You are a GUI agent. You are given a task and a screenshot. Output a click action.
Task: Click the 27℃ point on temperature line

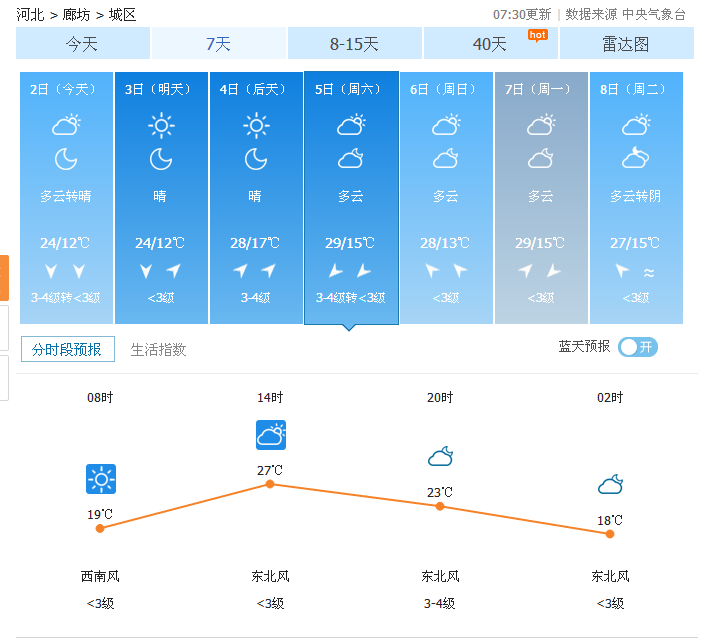pyautogui.click(x=270, y=484)
